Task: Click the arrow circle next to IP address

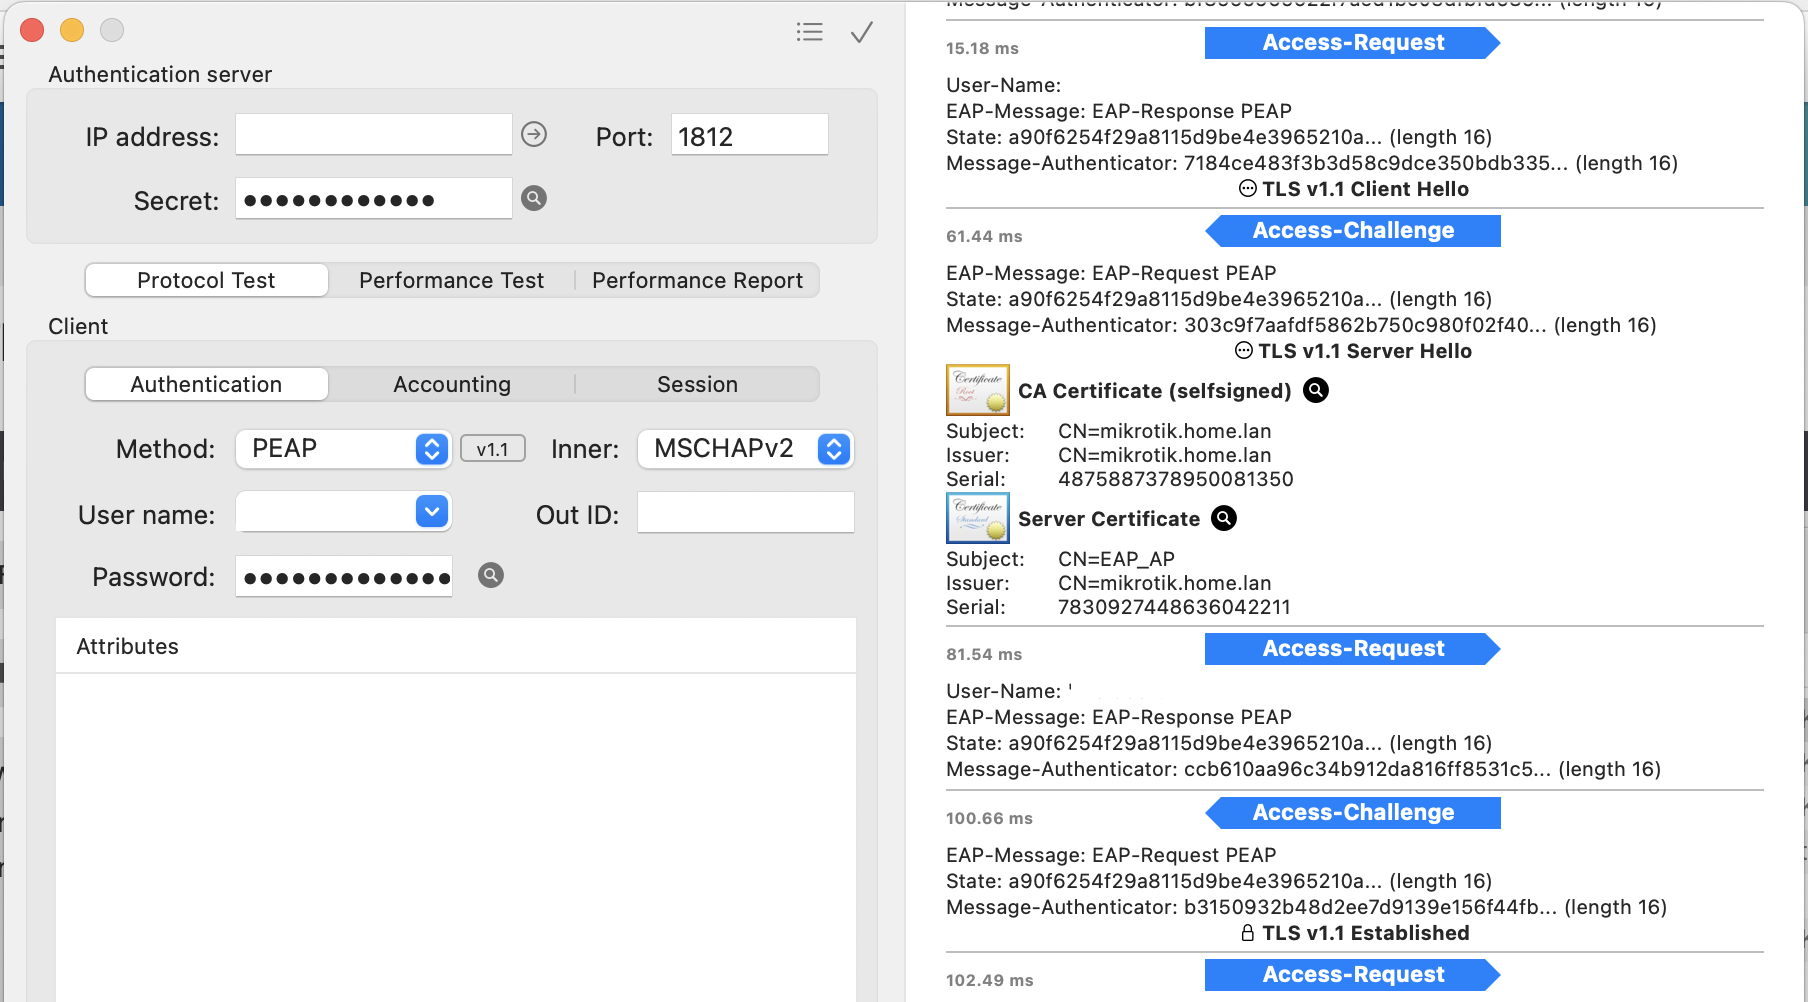Action: click(x=534, y=134)
